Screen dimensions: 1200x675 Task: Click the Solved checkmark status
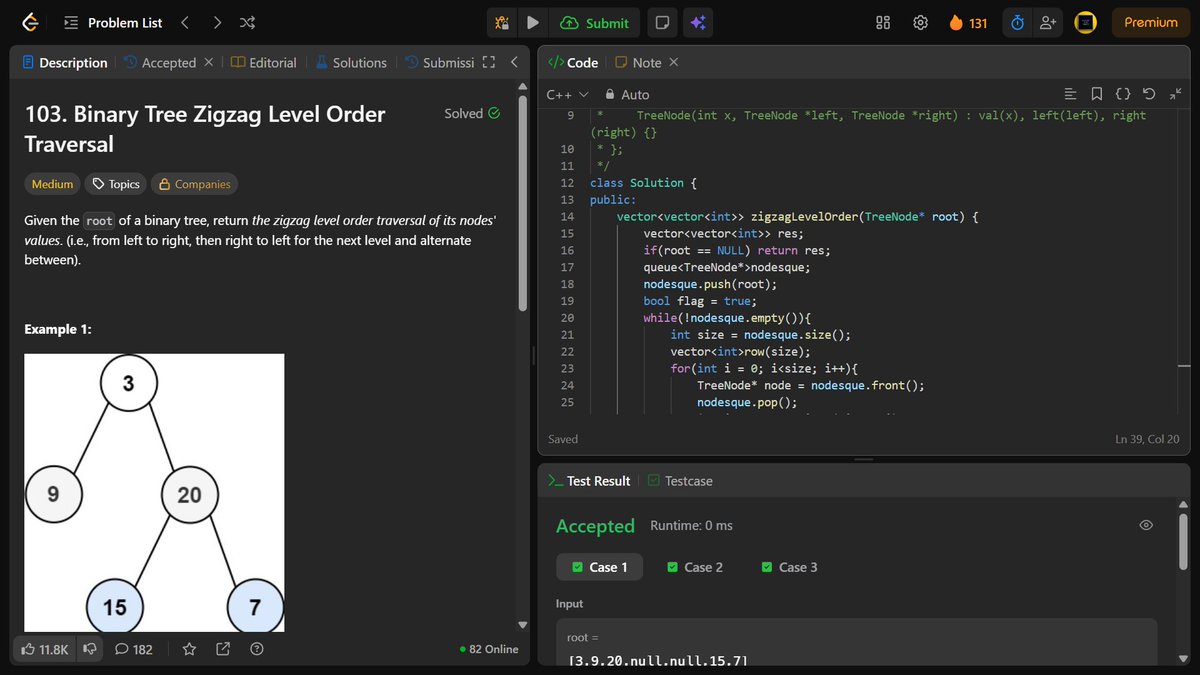pyautogui.click(x=472, y=113)
